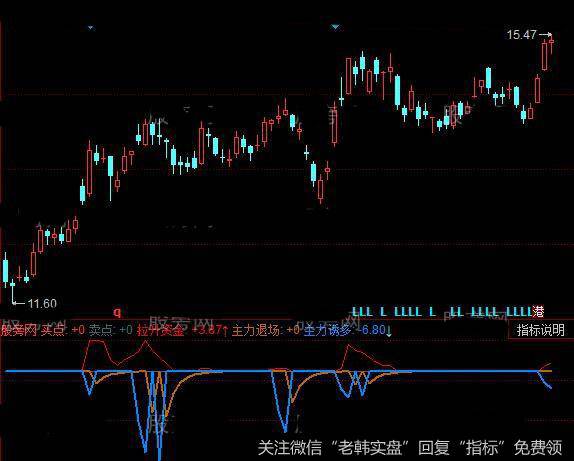Viewport: 574px width, 461px height.
Task: Click the -6.80 主力诱多 value
Action: 371,330
